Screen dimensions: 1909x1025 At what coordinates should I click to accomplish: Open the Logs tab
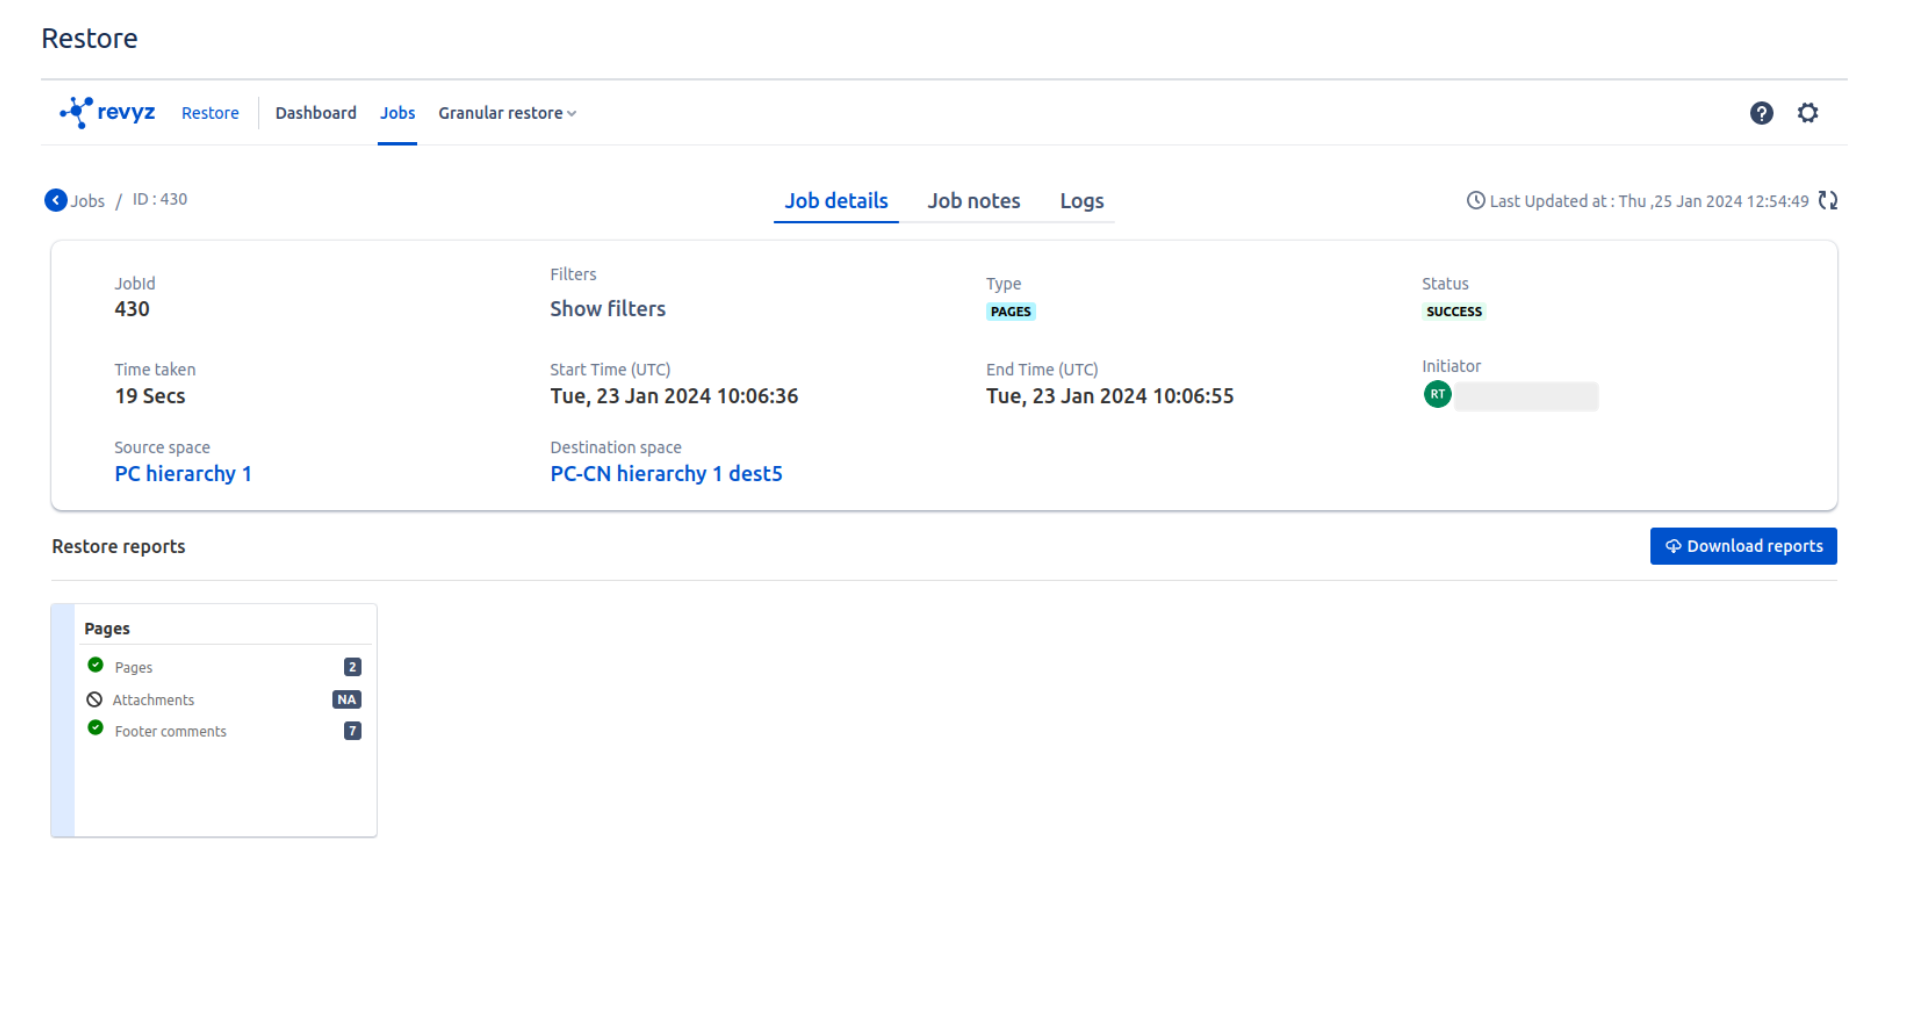1081,201
